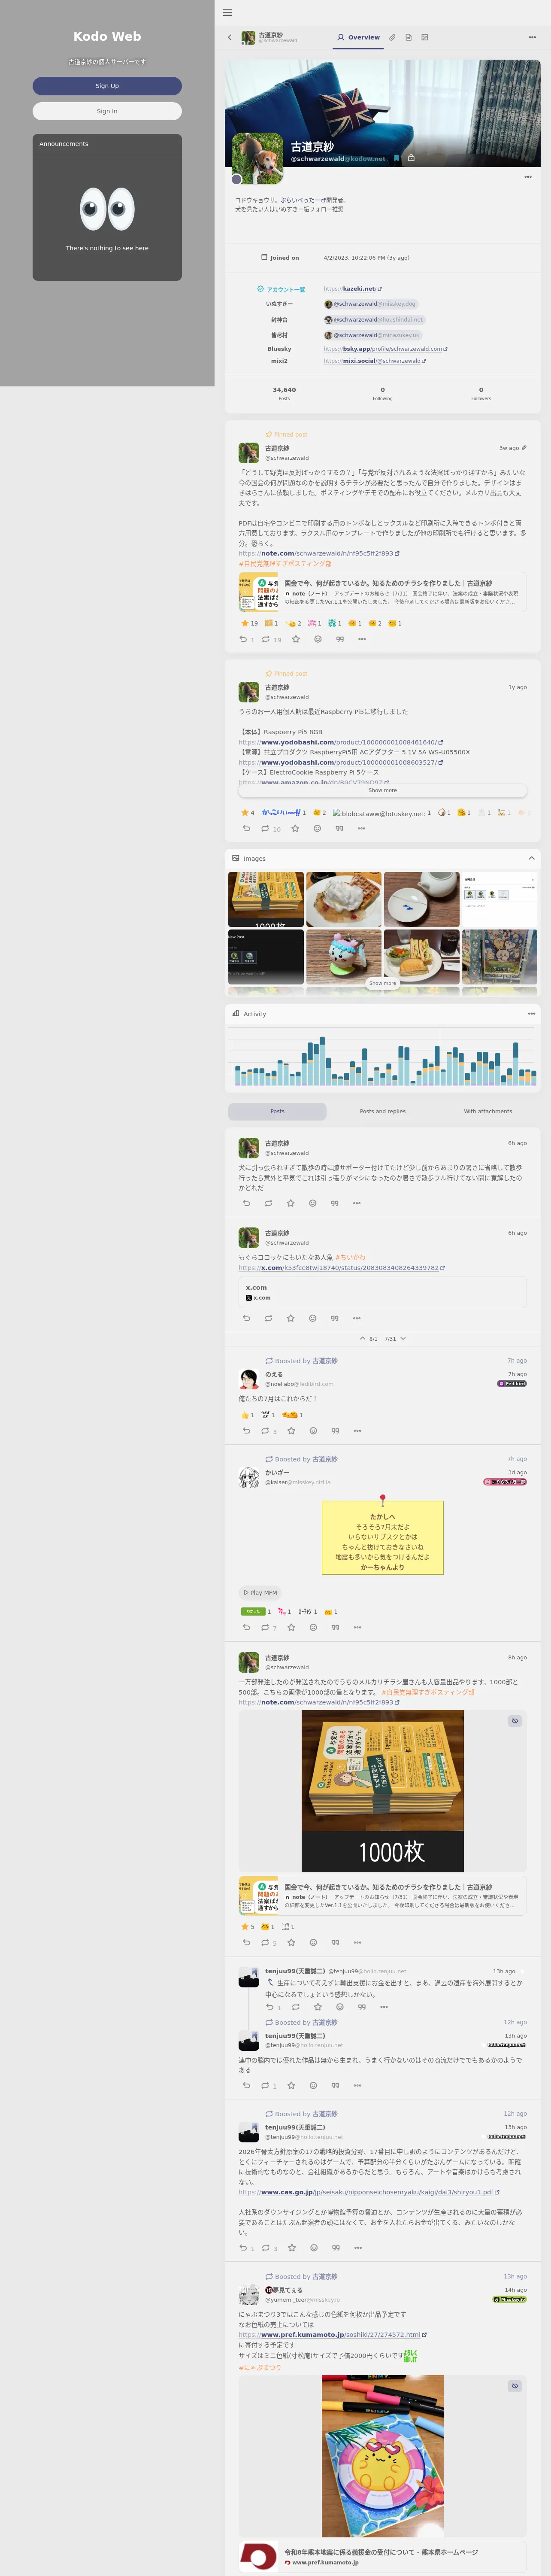
Task: Click the Sign In button
Action: click(x=107, y=111)
